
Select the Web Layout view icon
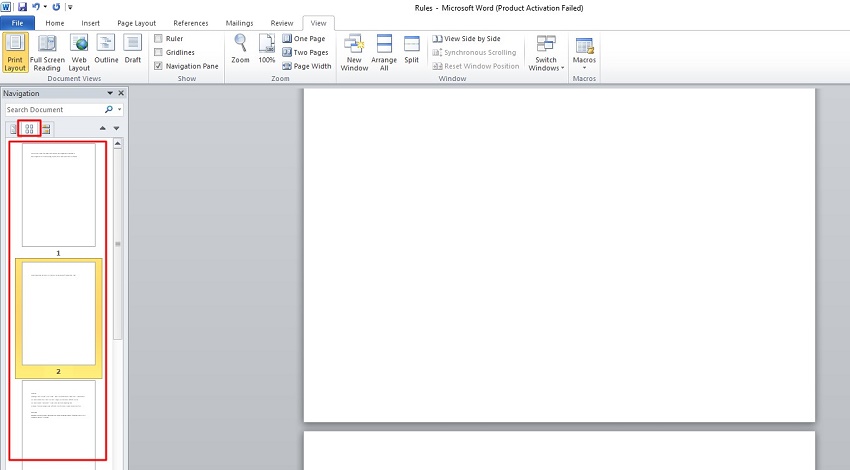click(x=79, y=51)
